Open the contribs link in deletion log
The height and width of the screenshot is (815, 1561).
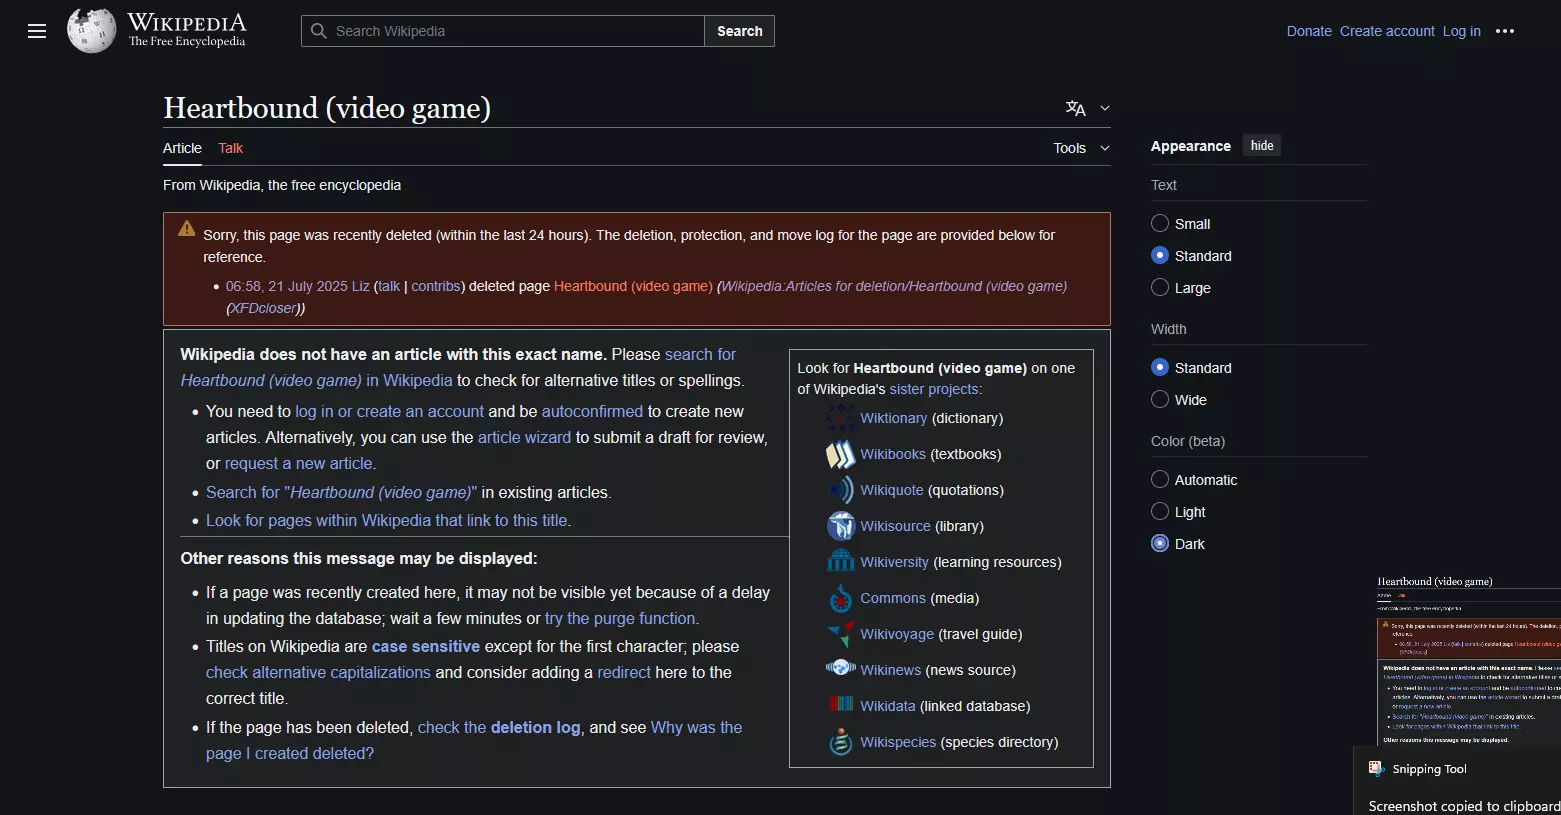tap(435, 286)
